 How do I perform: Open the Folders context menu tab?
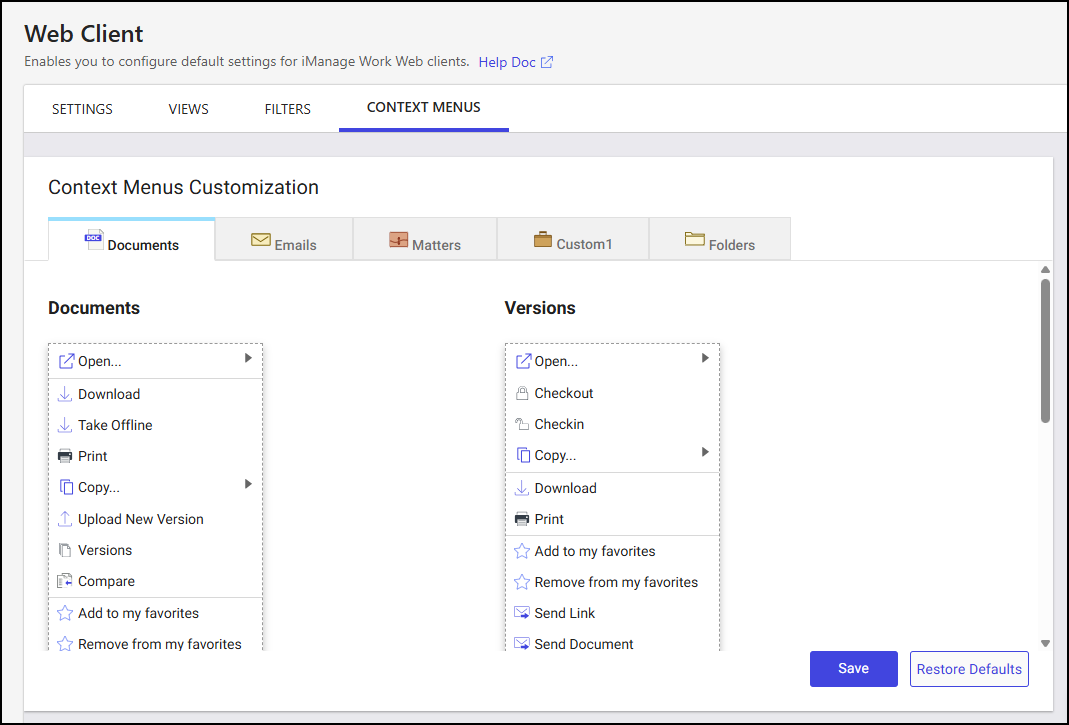[720, 240]
